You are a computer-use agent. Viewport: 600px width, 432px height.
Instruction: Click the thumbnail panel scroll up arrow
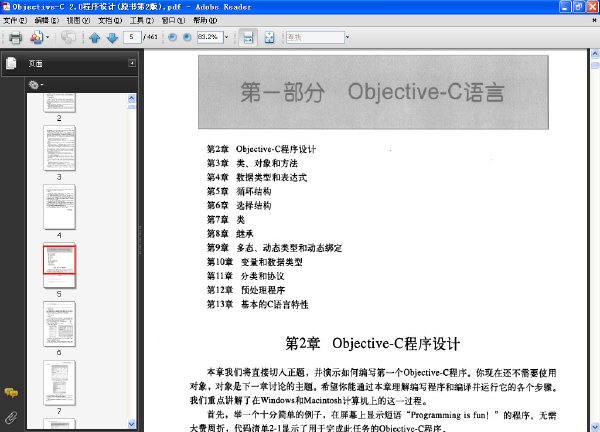click(132, 98)
